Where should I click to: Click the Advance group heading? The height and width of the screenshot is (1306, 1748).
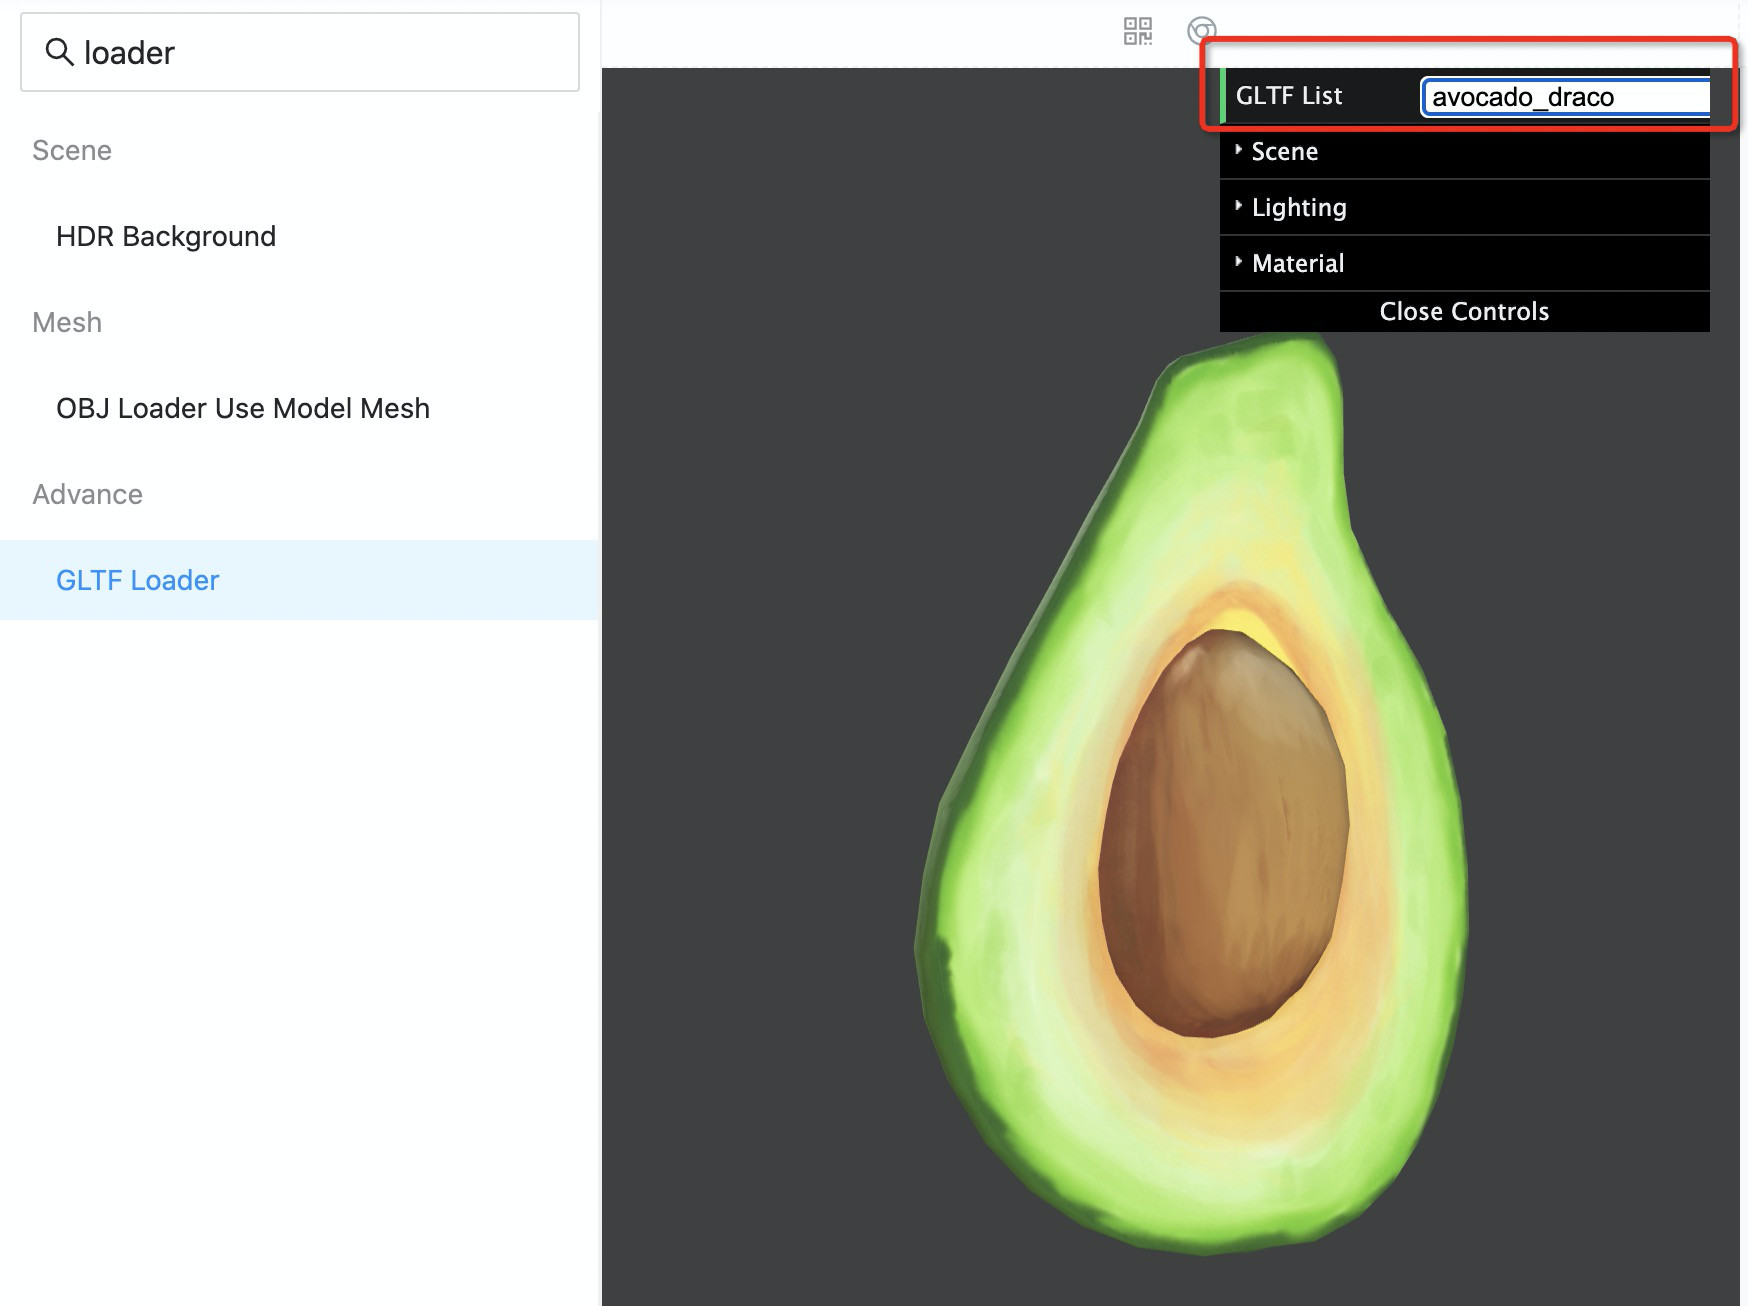tap(88, 494)
